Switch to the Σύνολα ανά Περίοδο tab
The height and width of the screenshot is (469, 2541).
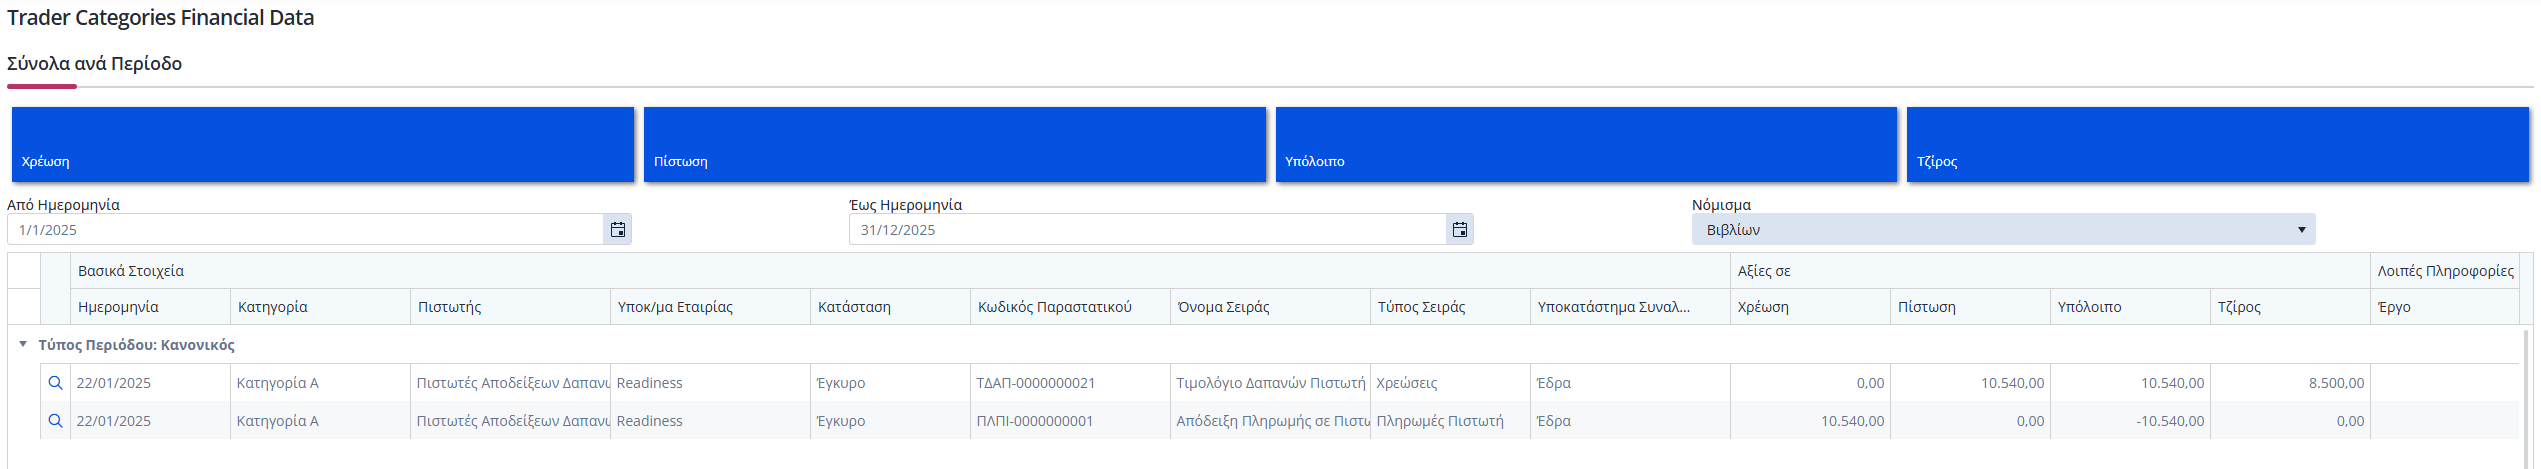[94, 63]
